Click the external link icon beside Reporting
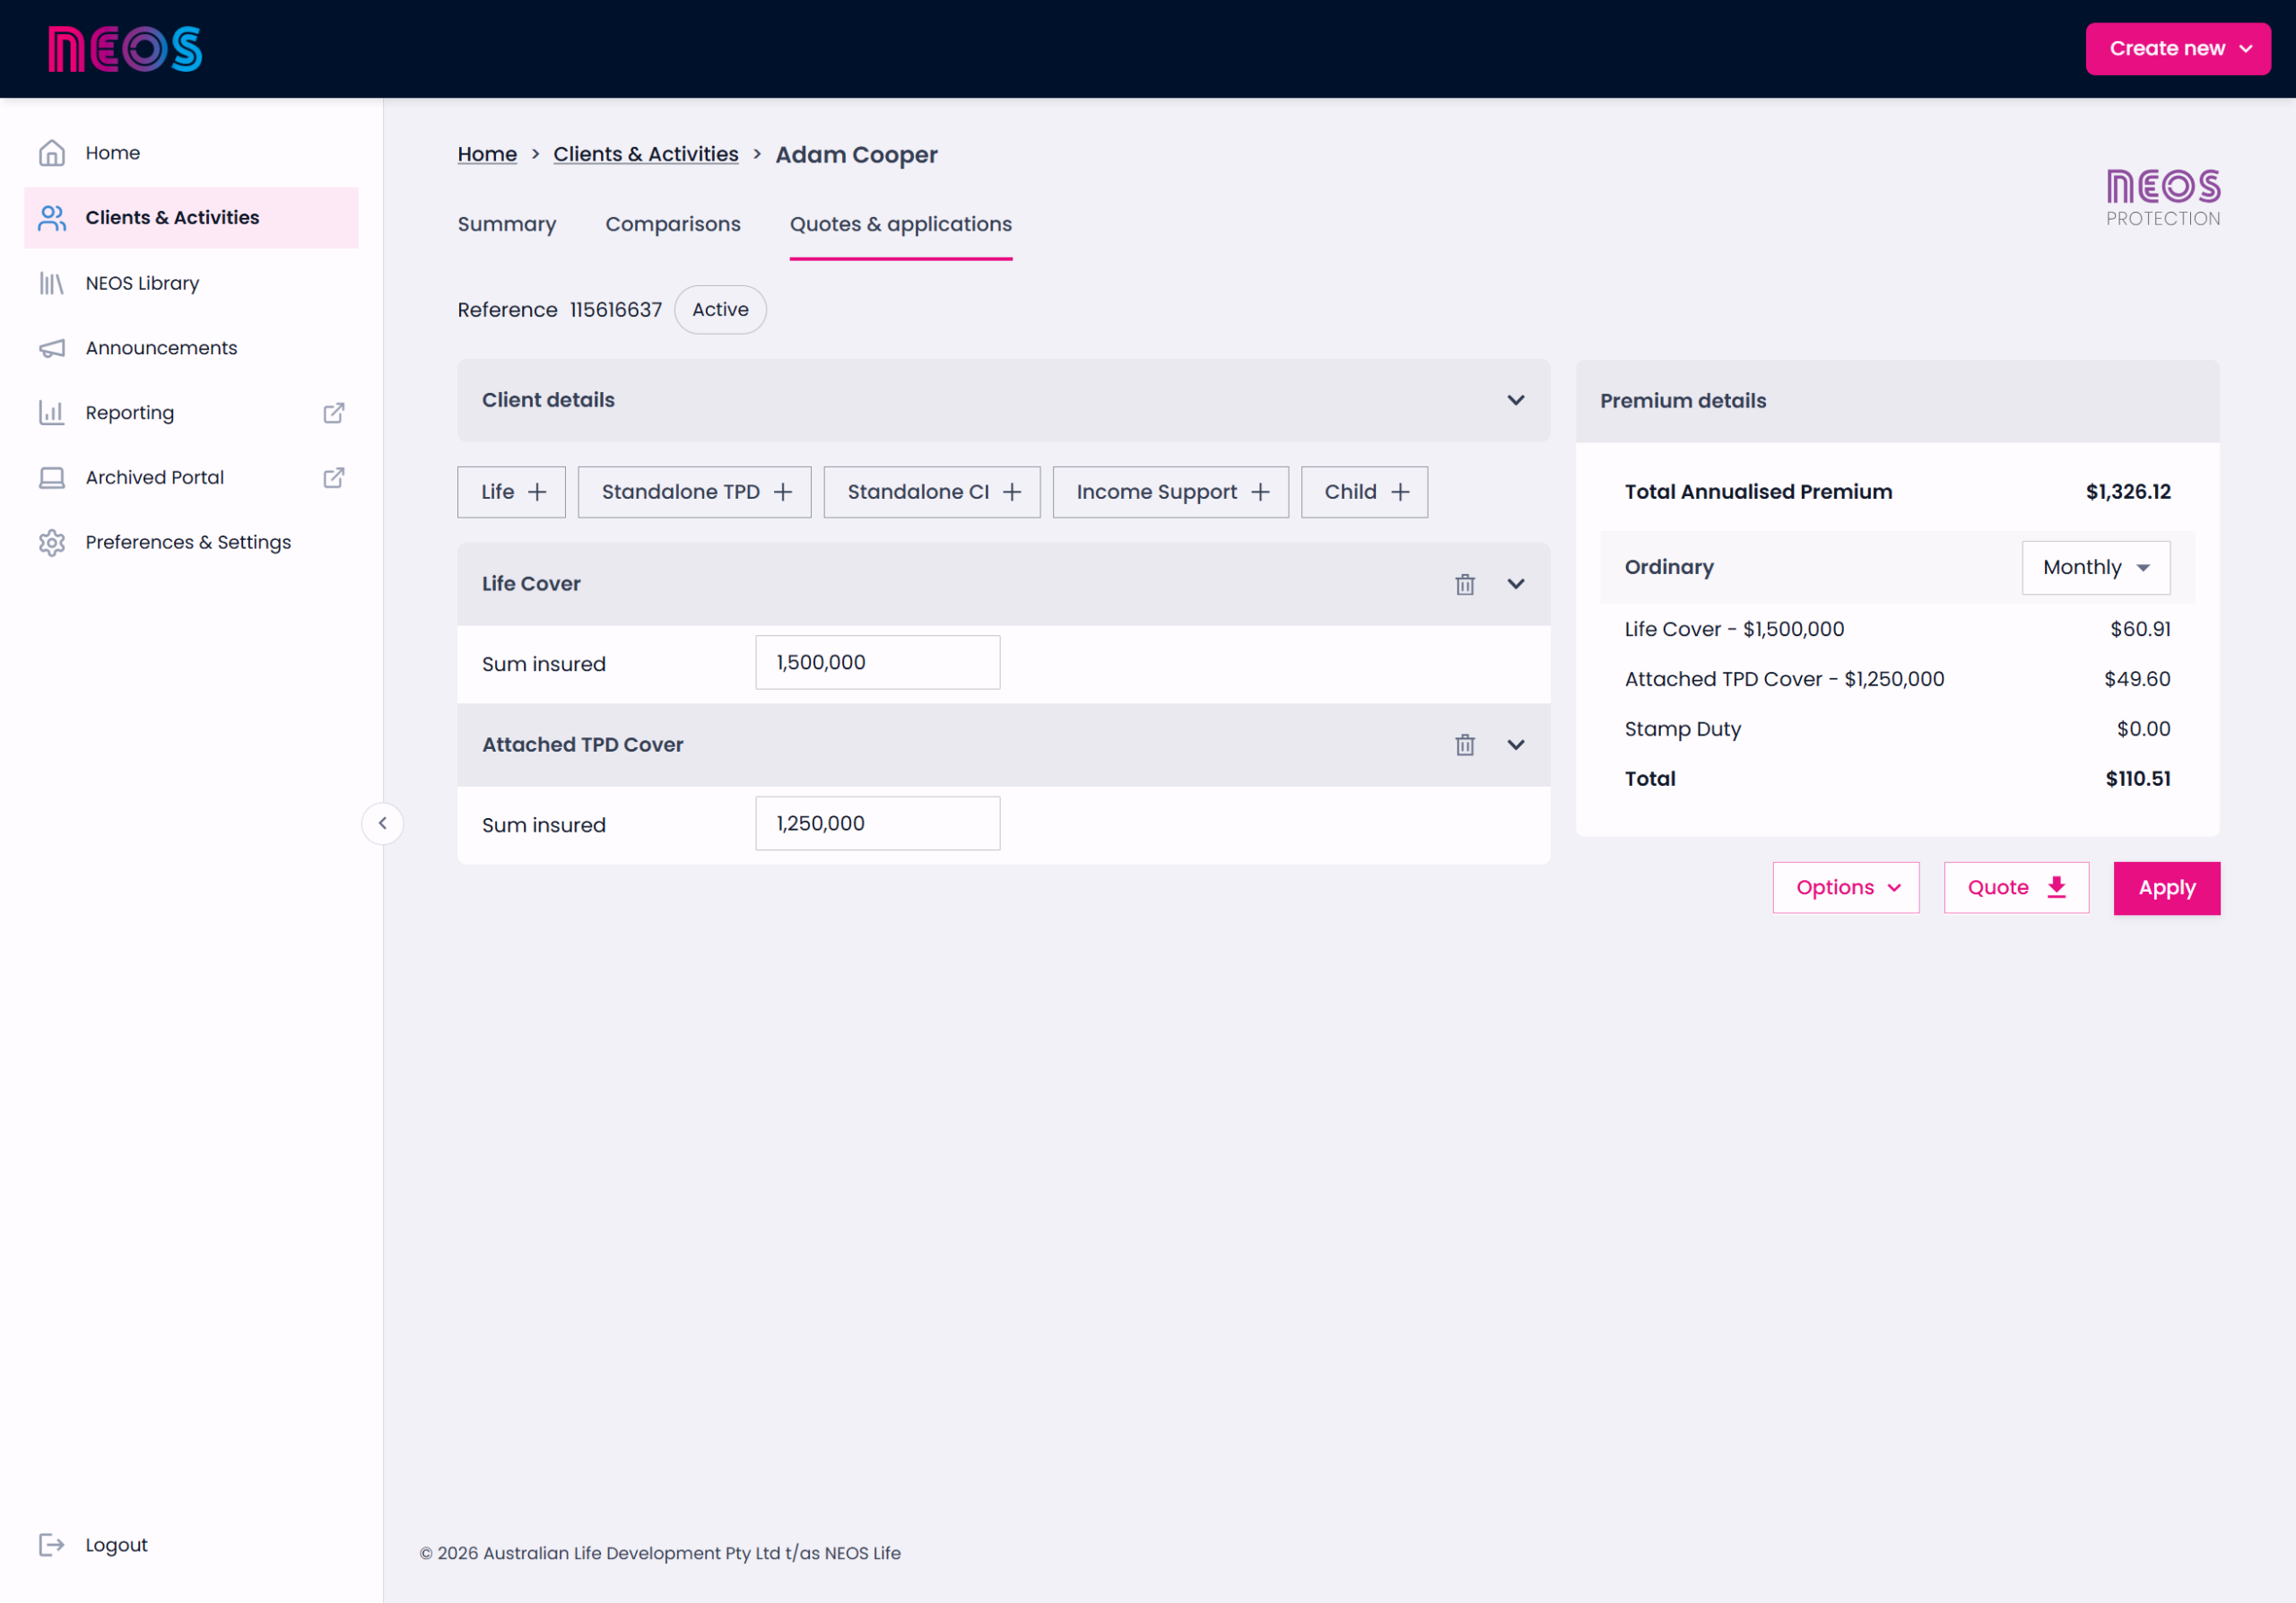Image resolution: width=2296 pixels, height=1603 pixels. (334, 413)
